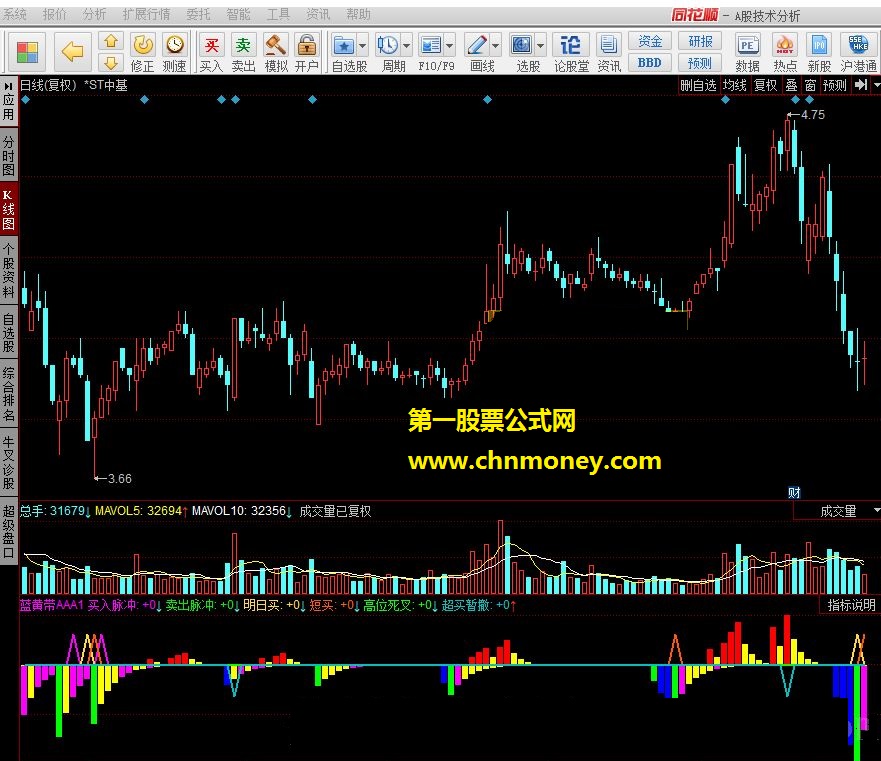Toggle the 预测 forecast option above chart
The width and height of the screenshot is (881, 761).
(834, 85)
